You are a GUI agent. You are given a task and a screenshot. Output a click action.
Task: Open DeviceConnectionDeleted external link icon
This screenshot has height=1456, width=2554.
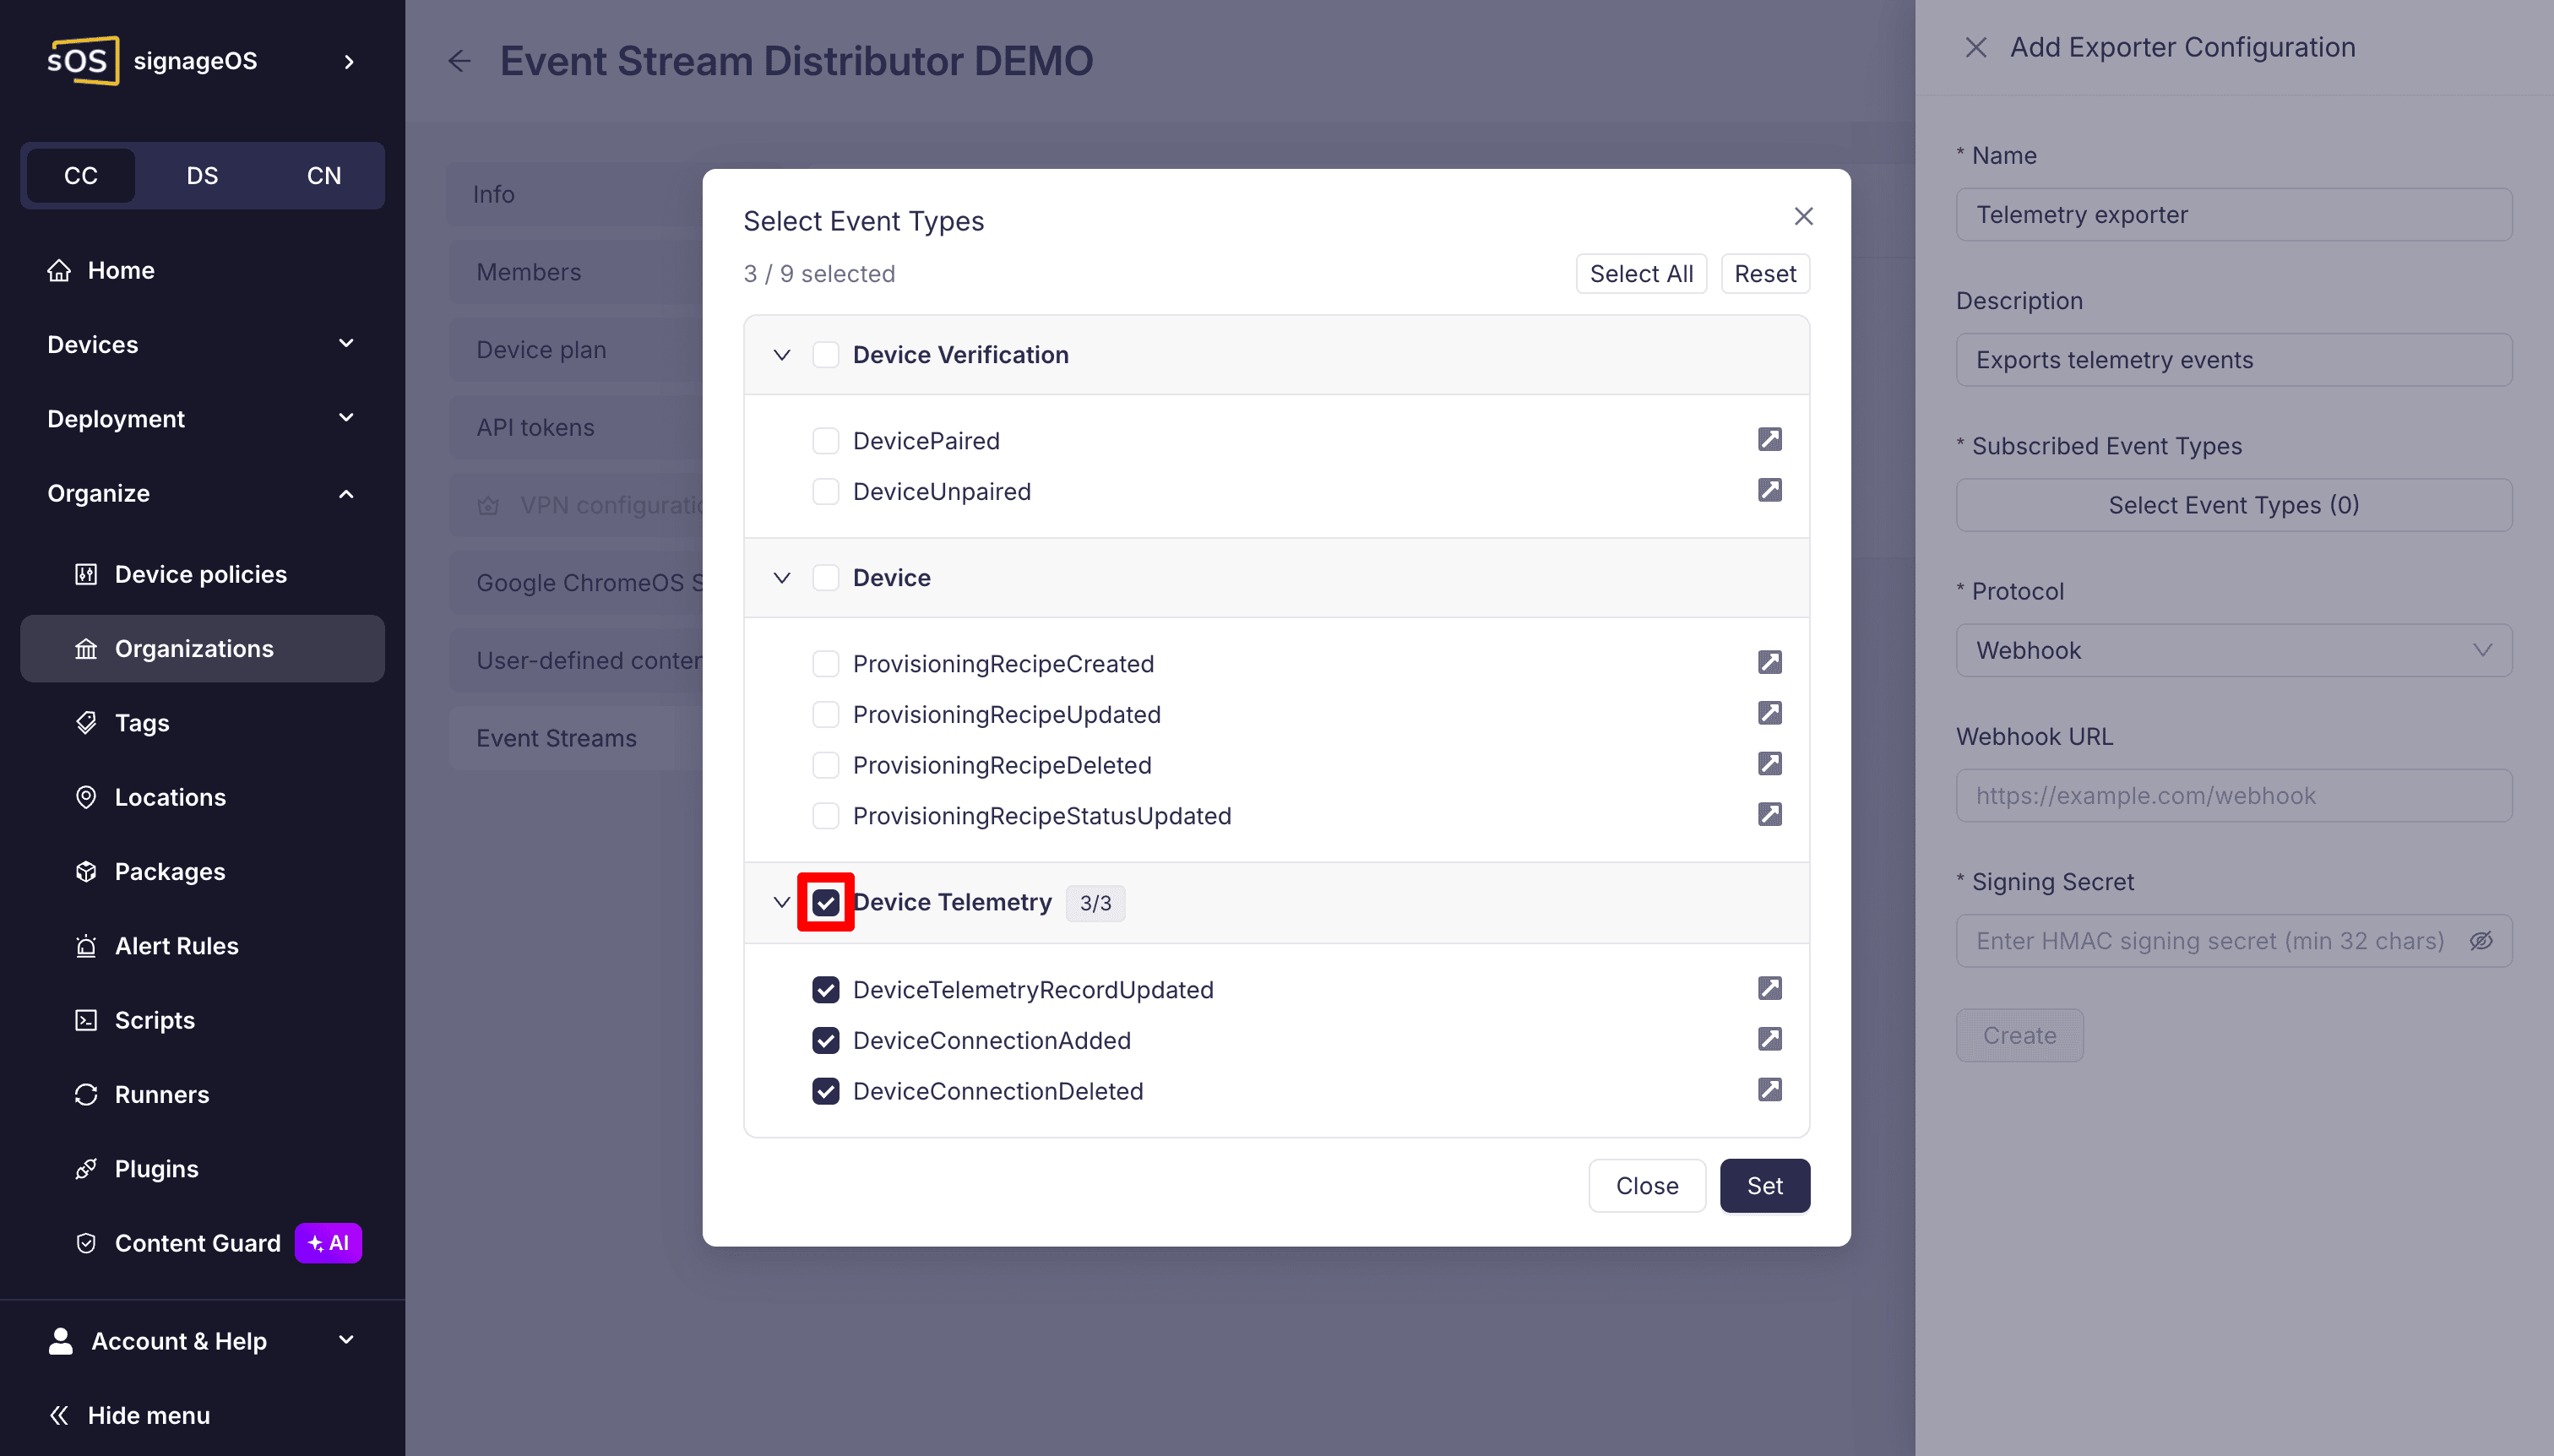[1769, 1090]
